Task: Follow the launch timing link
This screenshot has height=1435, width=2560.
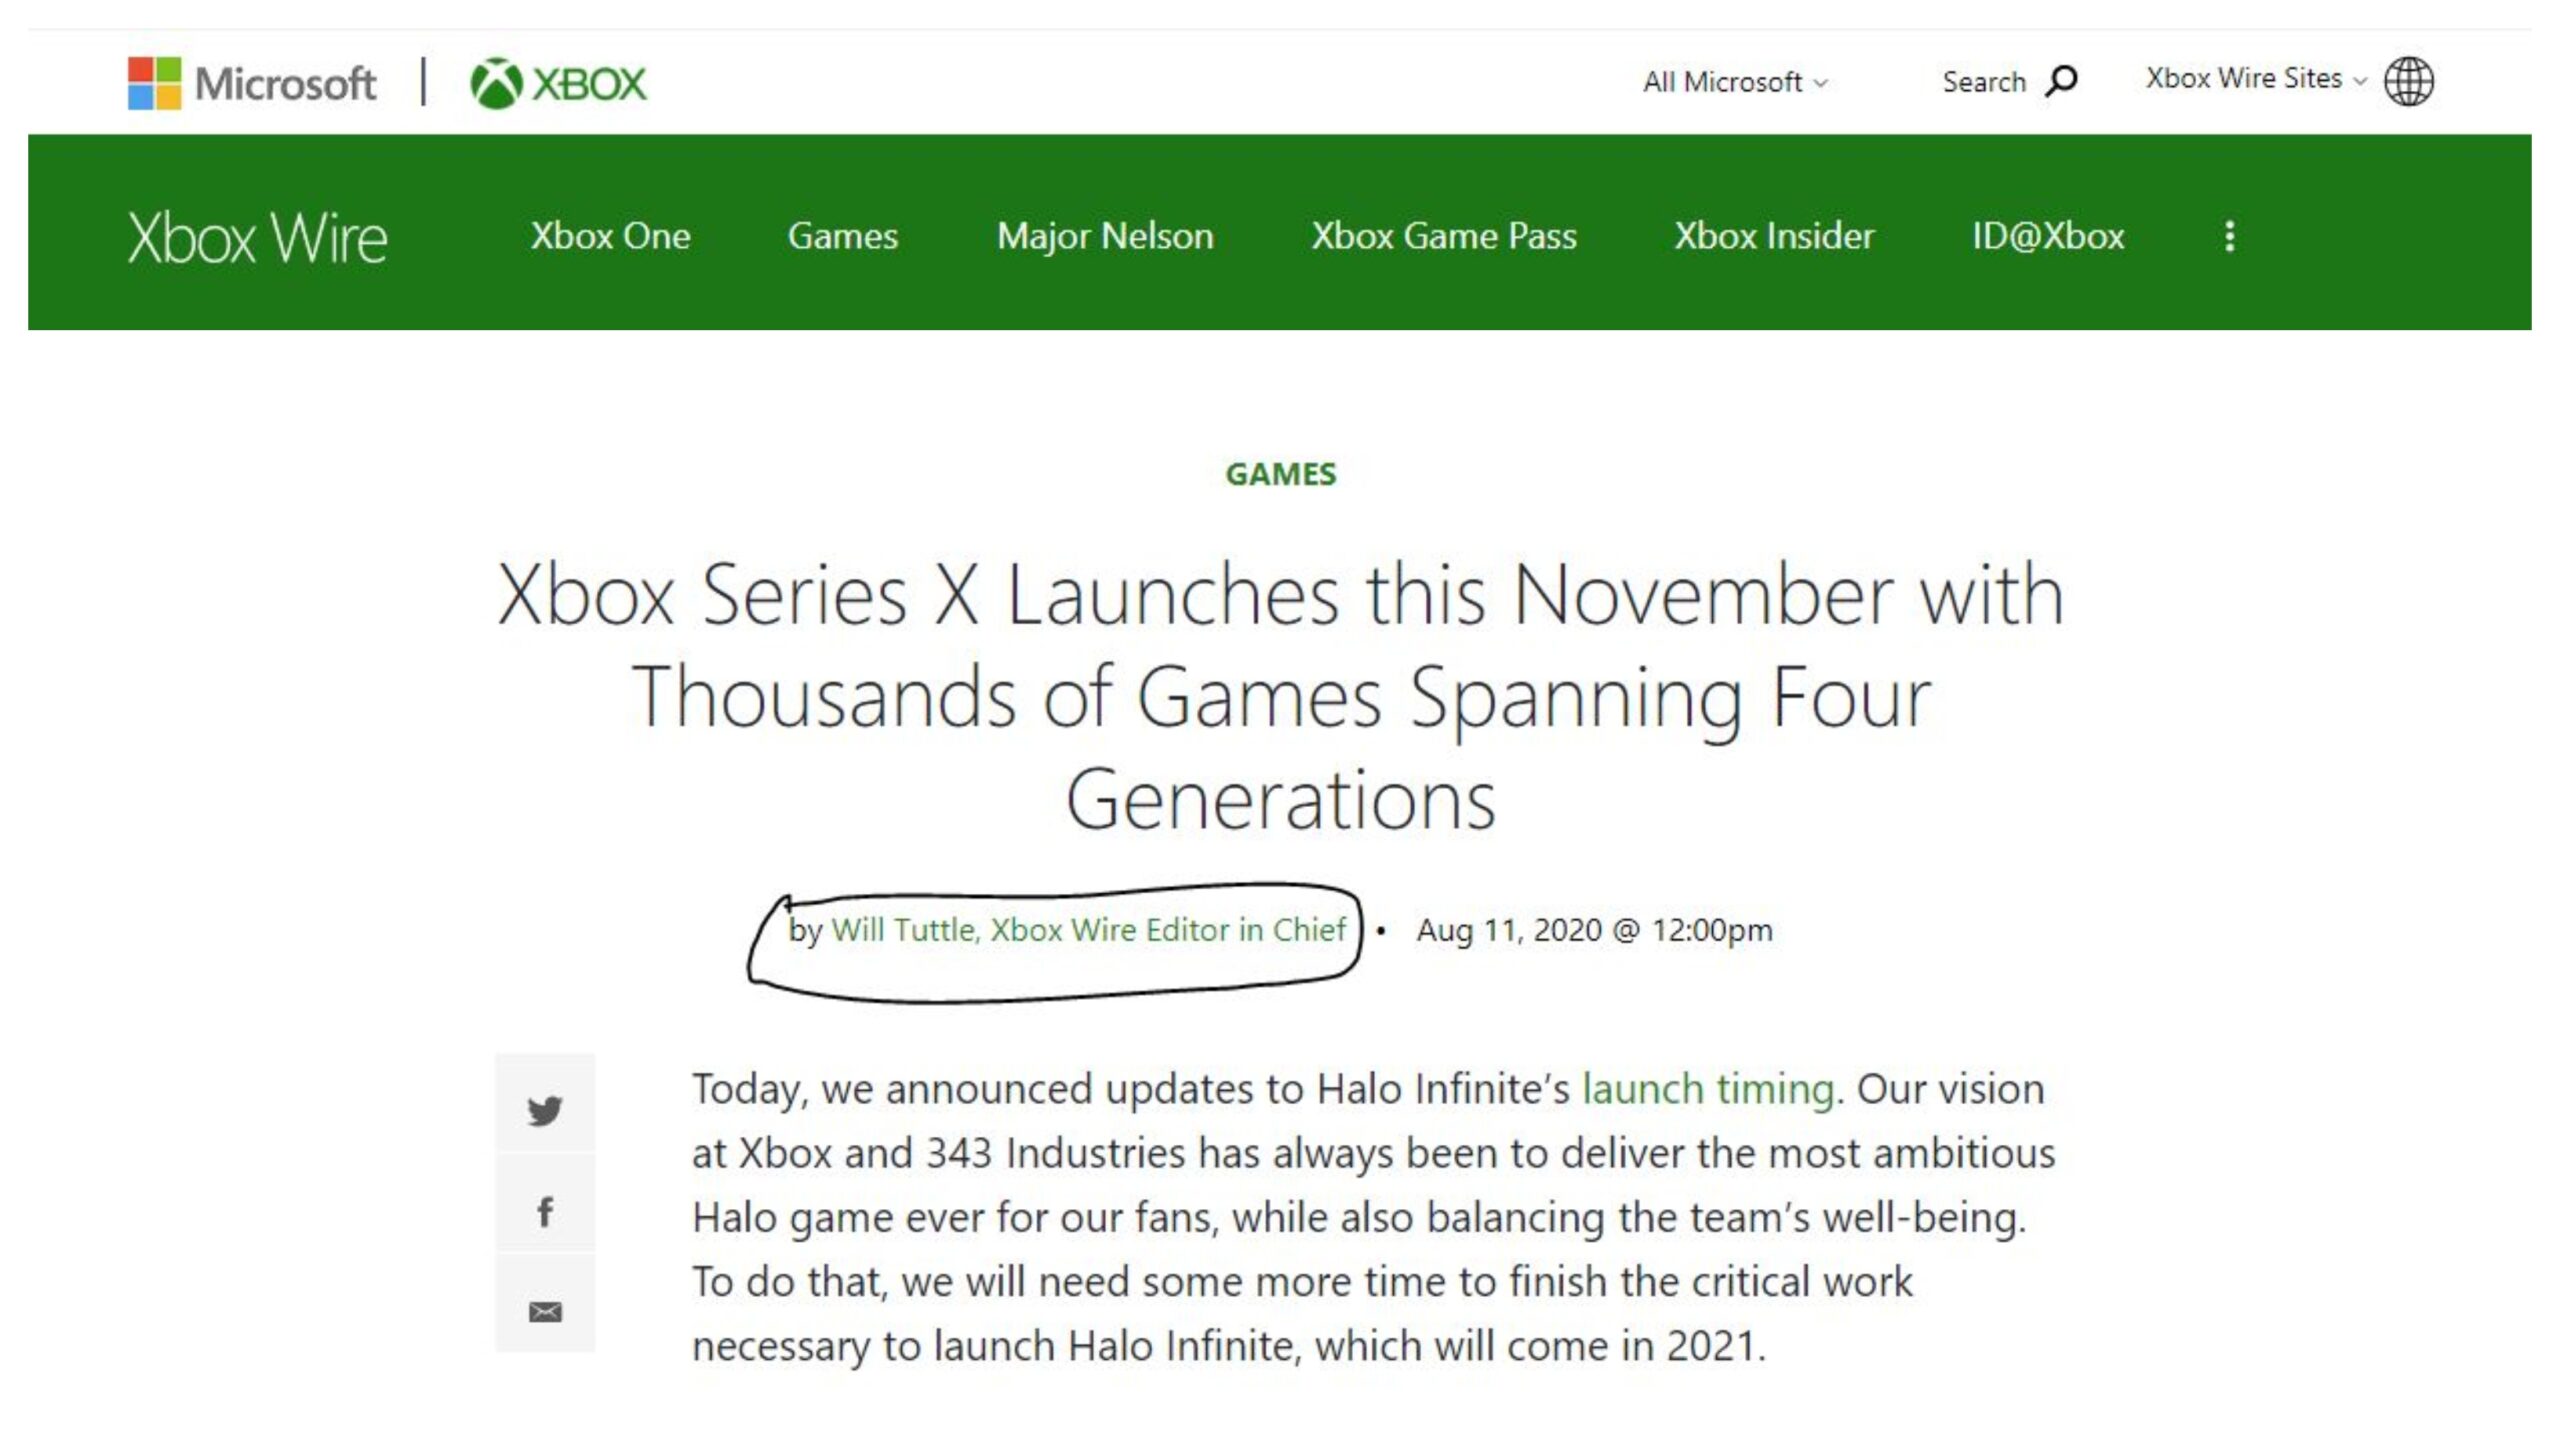Action: click(1707, 1089)
